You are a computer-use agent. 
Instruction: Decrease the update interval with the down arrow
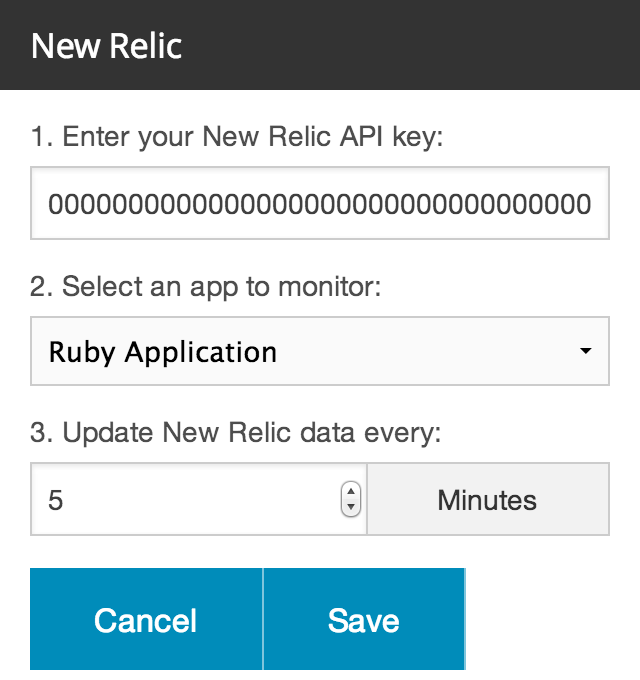351,507
